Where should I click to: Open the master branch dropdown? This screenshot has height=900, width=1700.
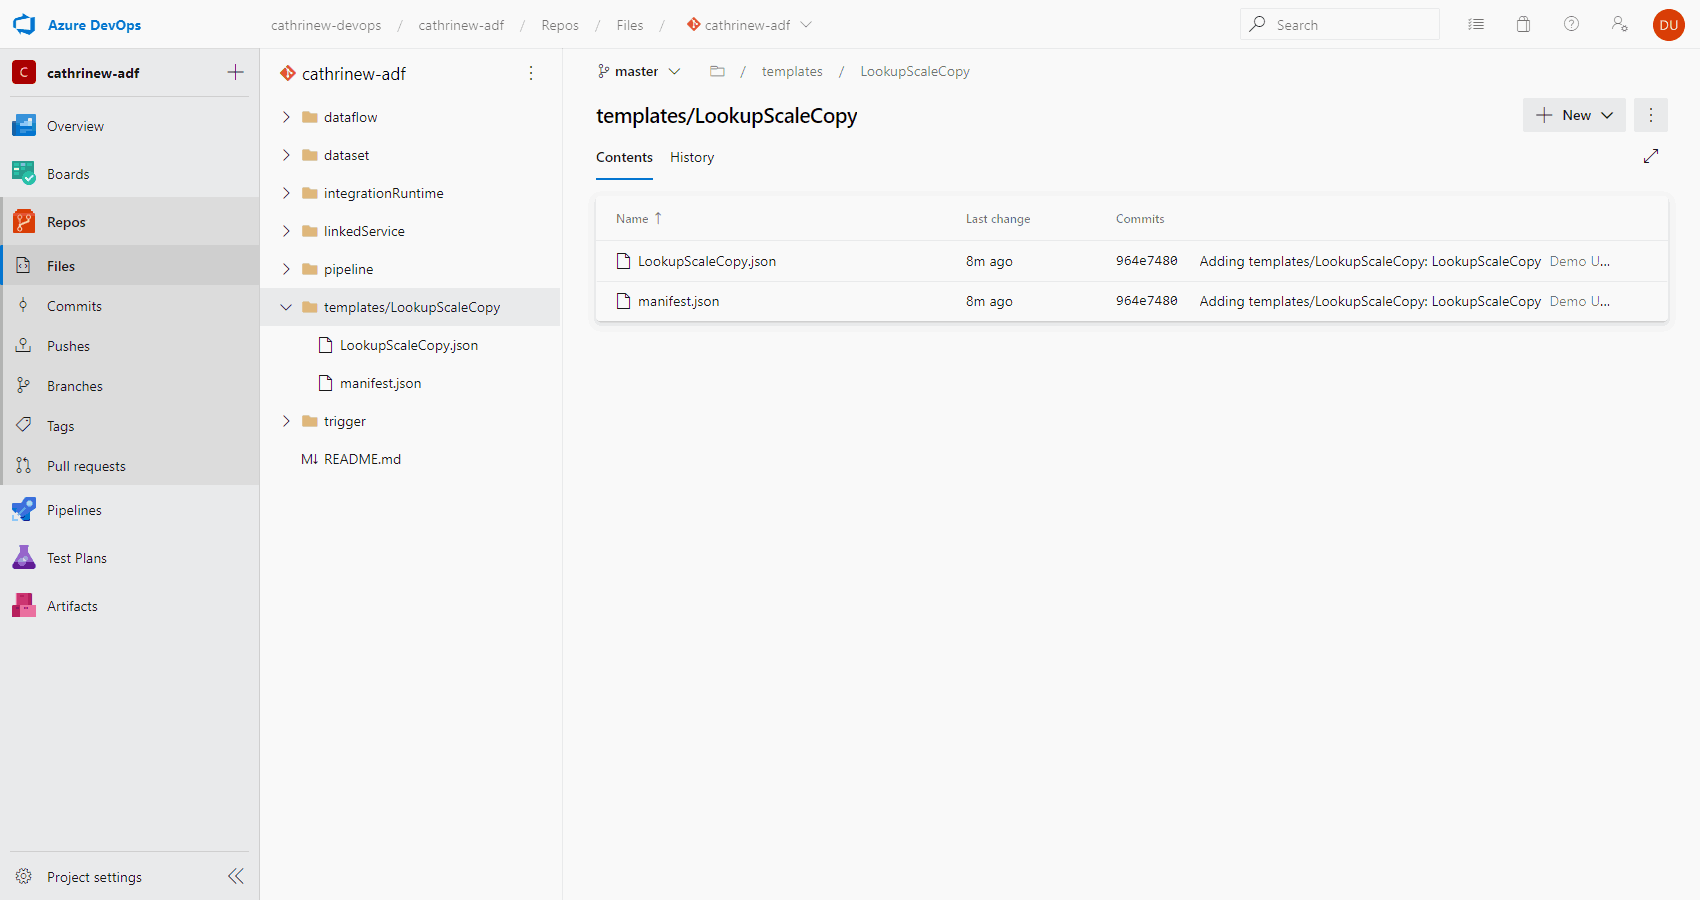[x=639, y=71]
